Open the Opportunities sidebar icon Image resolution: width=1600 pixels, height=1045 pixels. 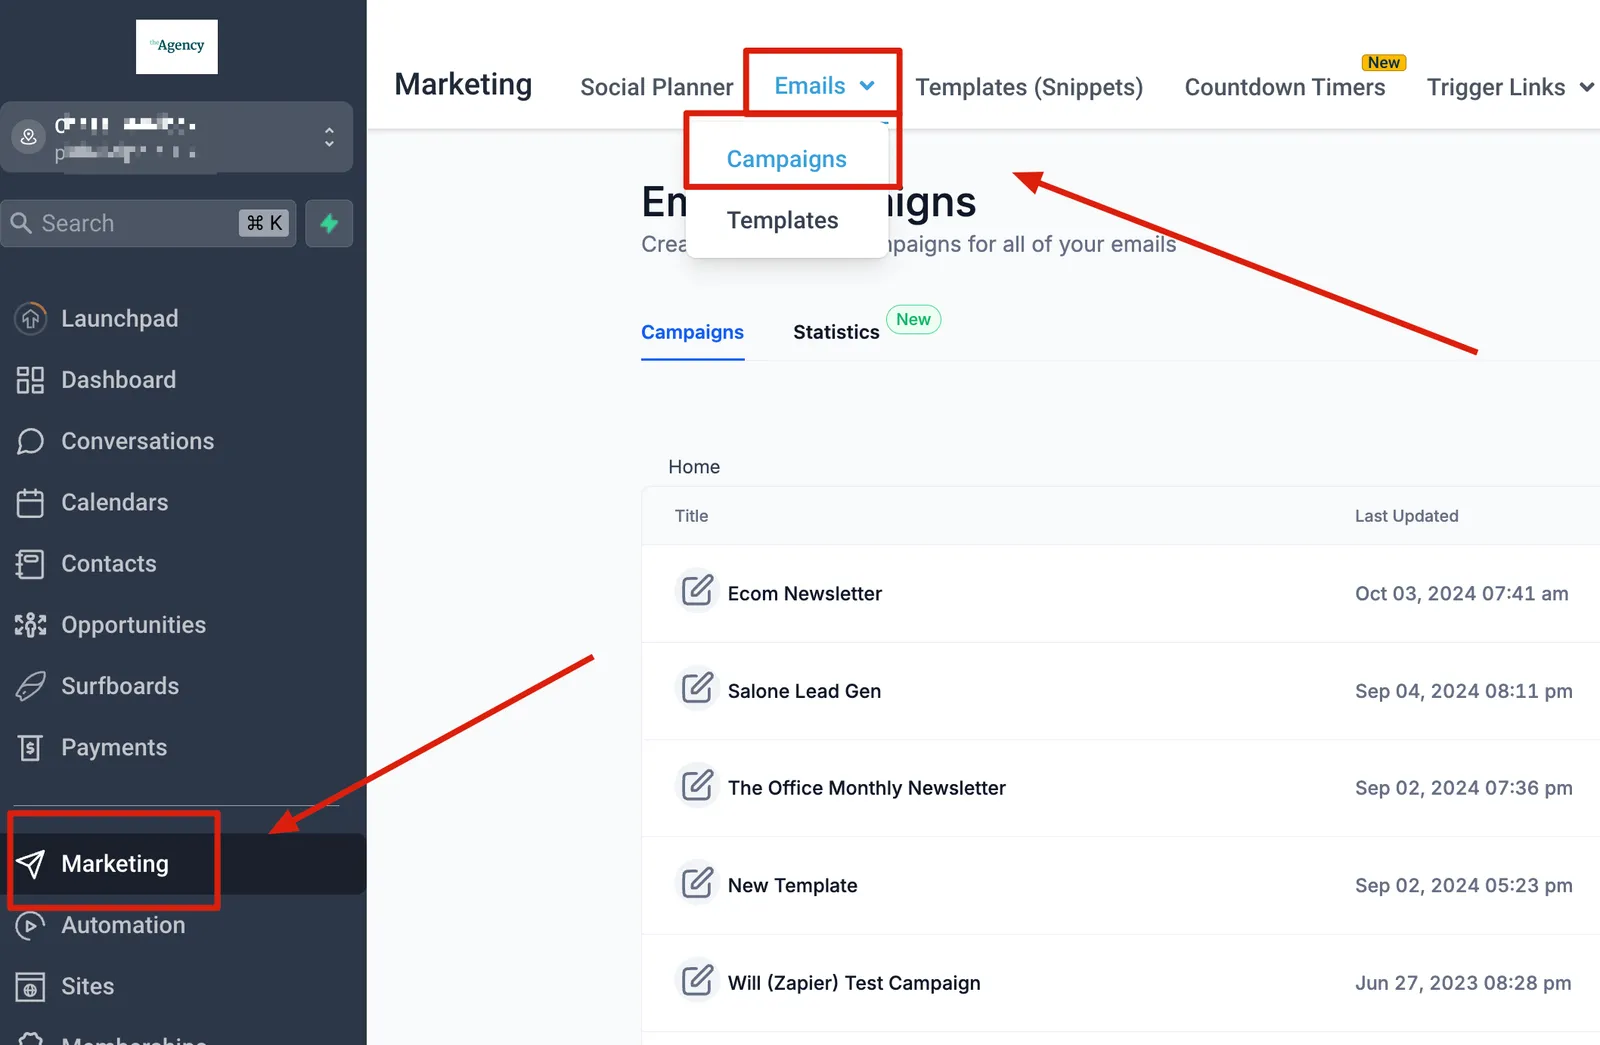30,625
